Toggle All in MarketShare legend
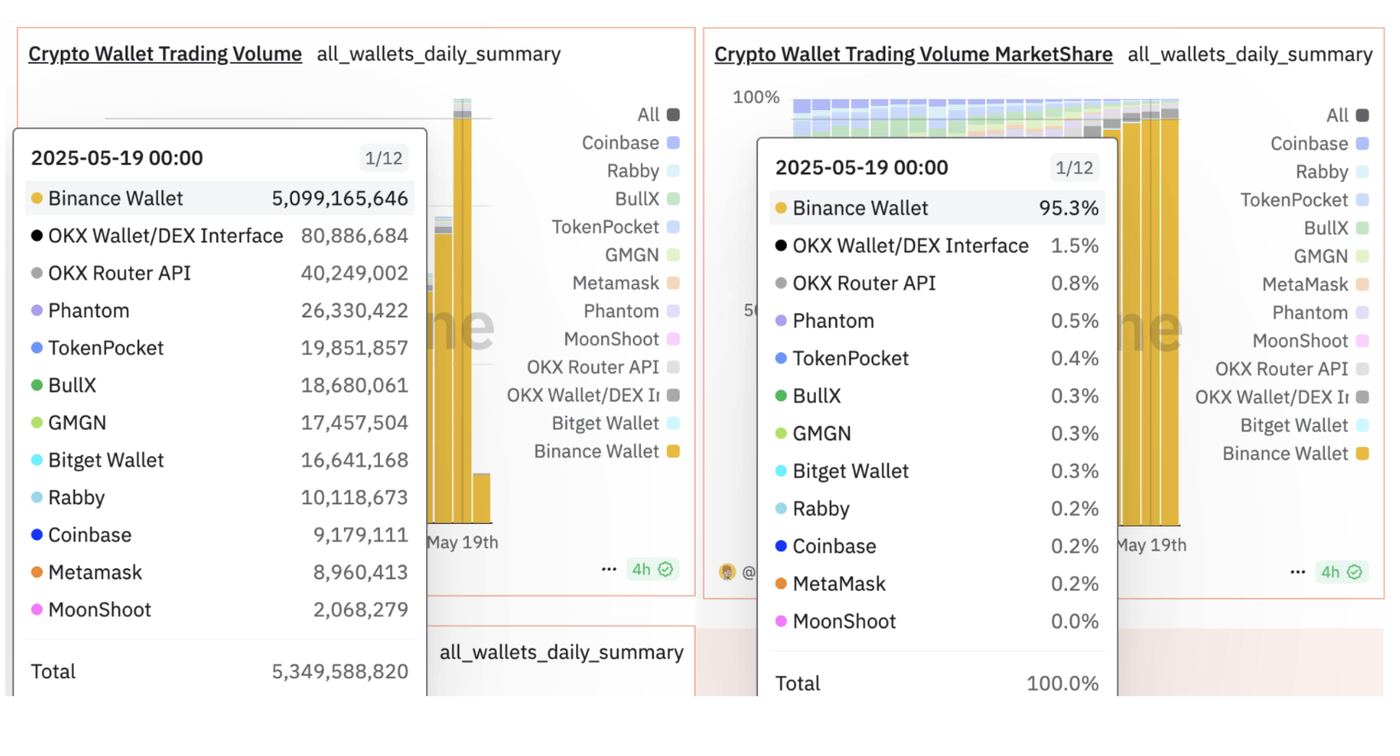Viewport: 1400px width, 756px height. tap(1347, 116)
